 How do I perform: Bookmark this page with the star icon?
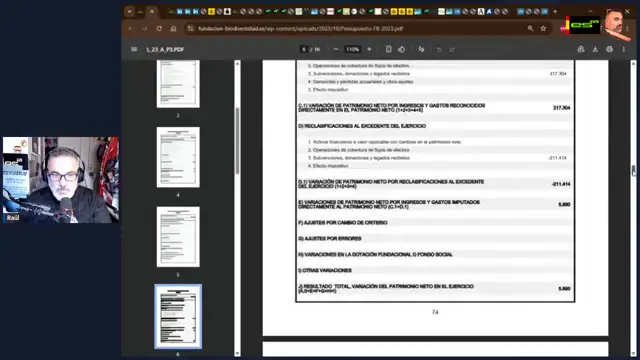click(x=543, y=29)
